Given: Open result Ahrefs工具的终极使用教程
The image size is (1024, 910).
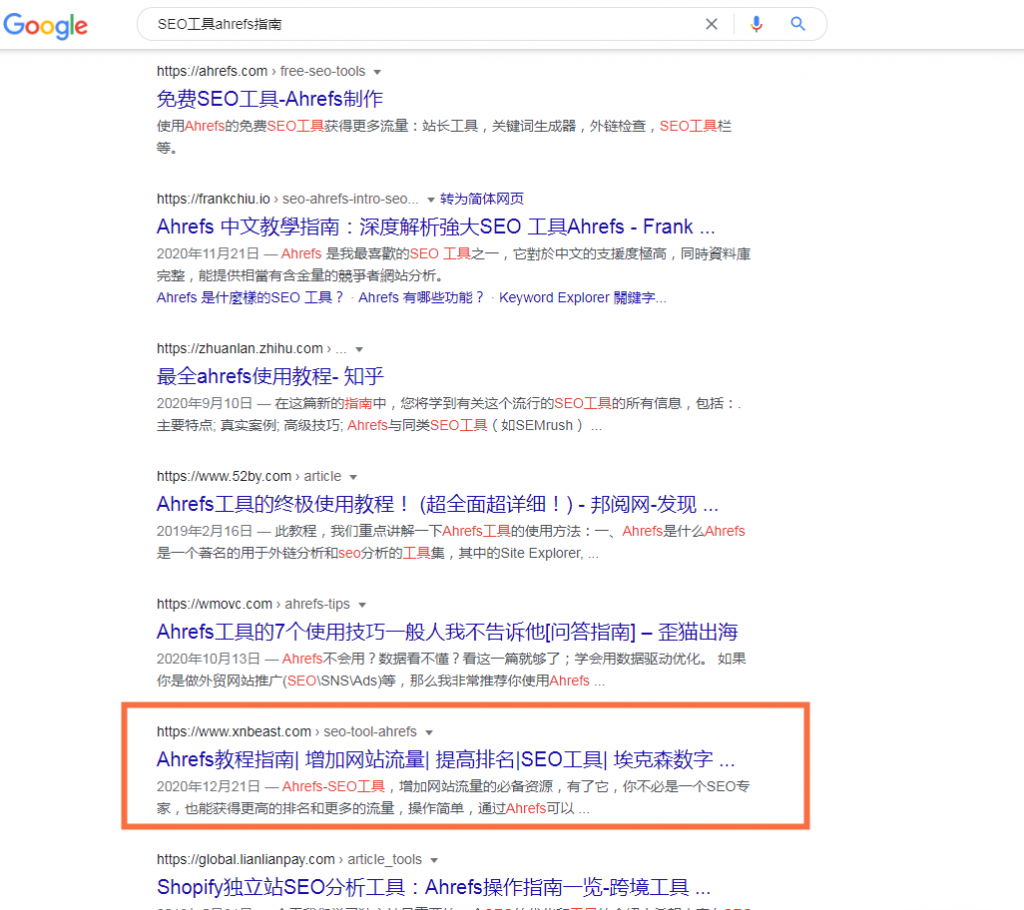Looking at the screenshot, I should click(438, 504).
